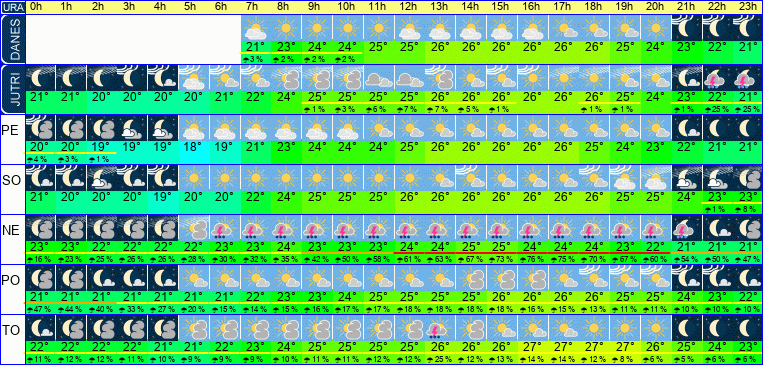The width and height of the screenshot is (763, 365).
Task: Click the 24° temperature for JUTRI 8h
Action: [x=286, y=97]
